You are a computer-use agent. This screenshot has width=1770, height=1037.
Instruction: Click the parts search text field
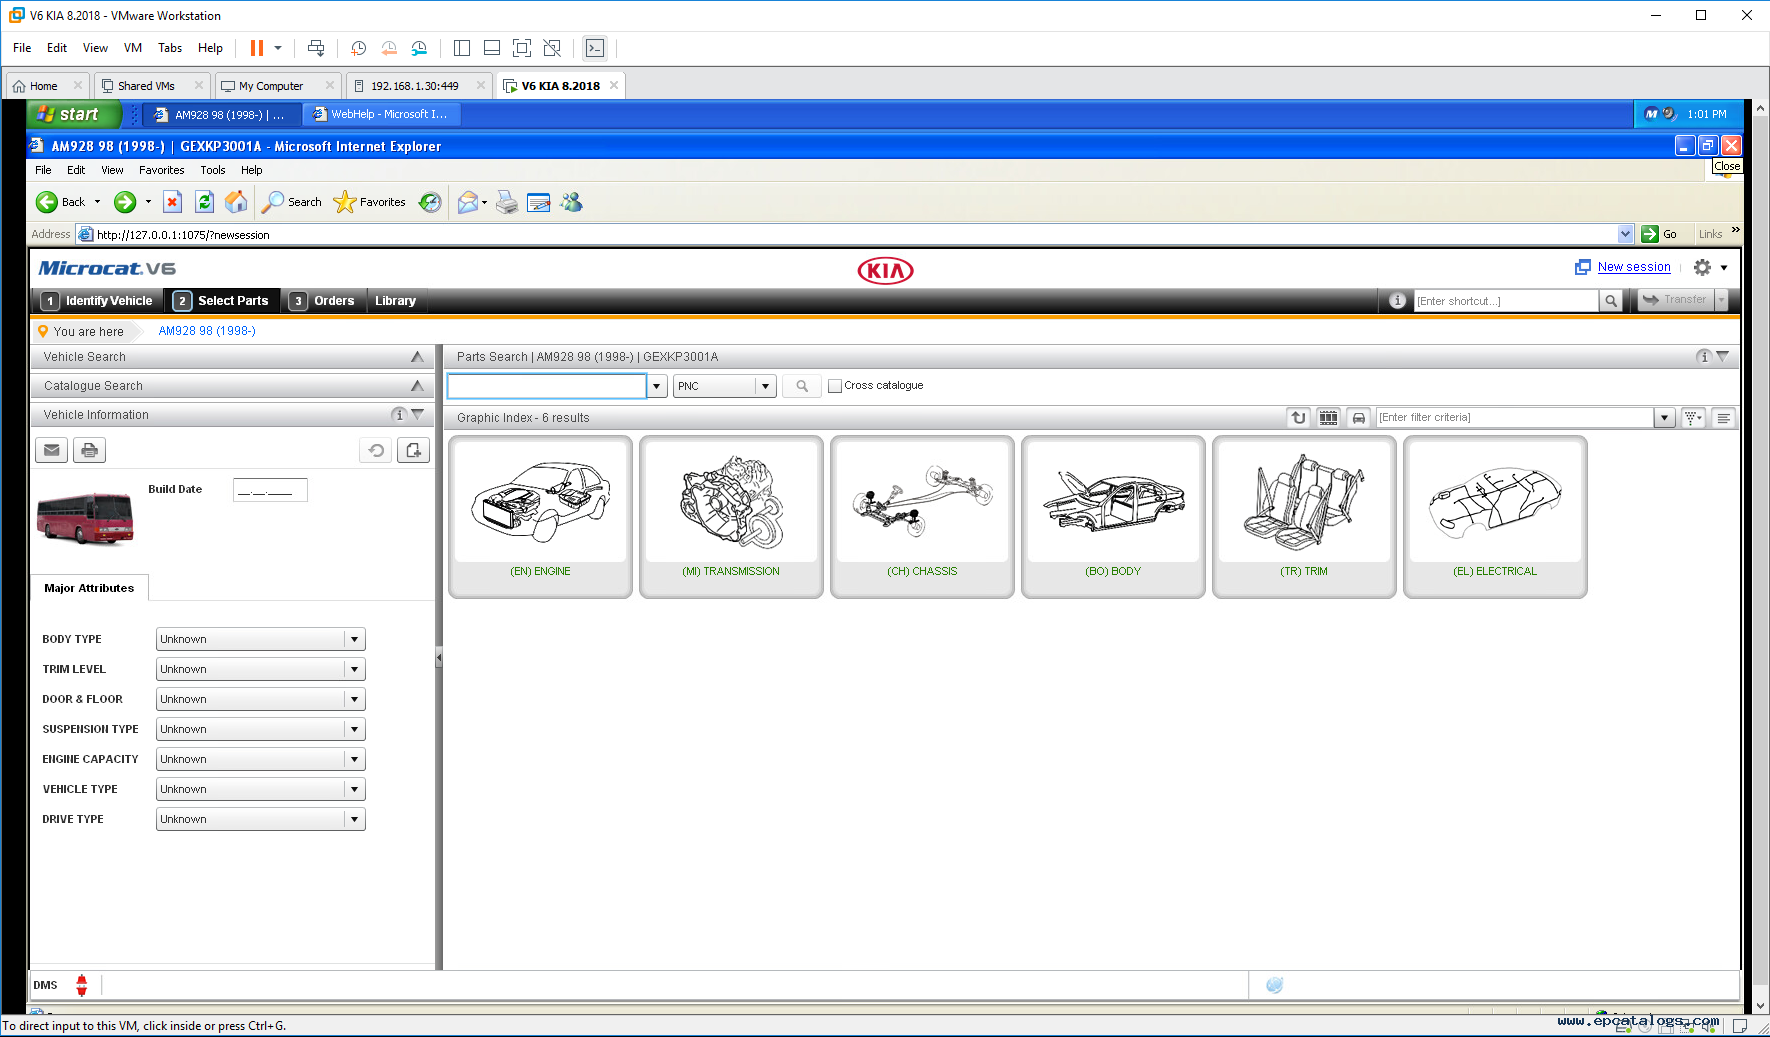coord(546,386)
